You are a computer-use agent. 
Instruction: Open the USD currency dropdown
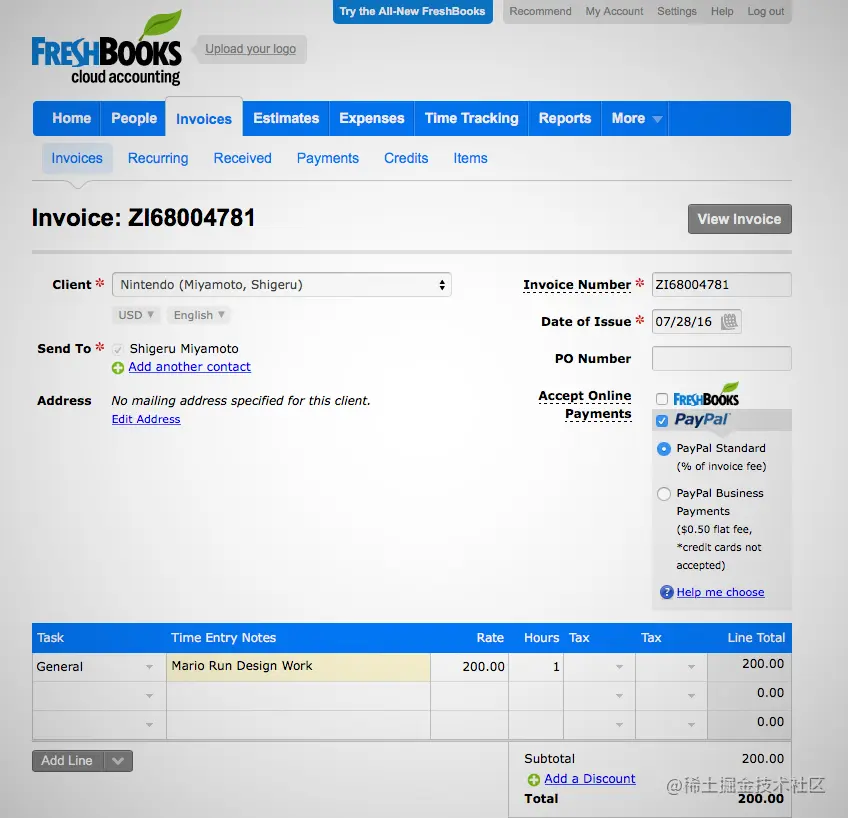[136, 315]
